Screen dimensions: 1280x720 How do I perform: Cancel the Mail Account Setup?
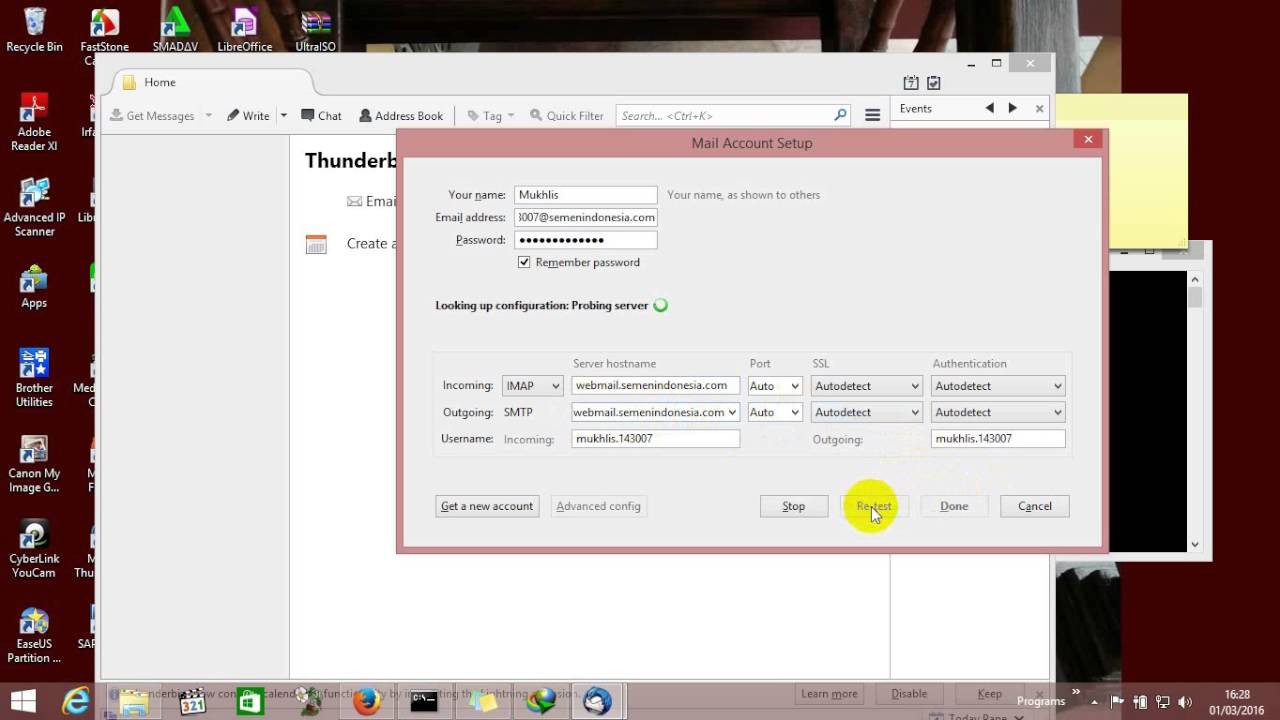(x=1034, y=506)
